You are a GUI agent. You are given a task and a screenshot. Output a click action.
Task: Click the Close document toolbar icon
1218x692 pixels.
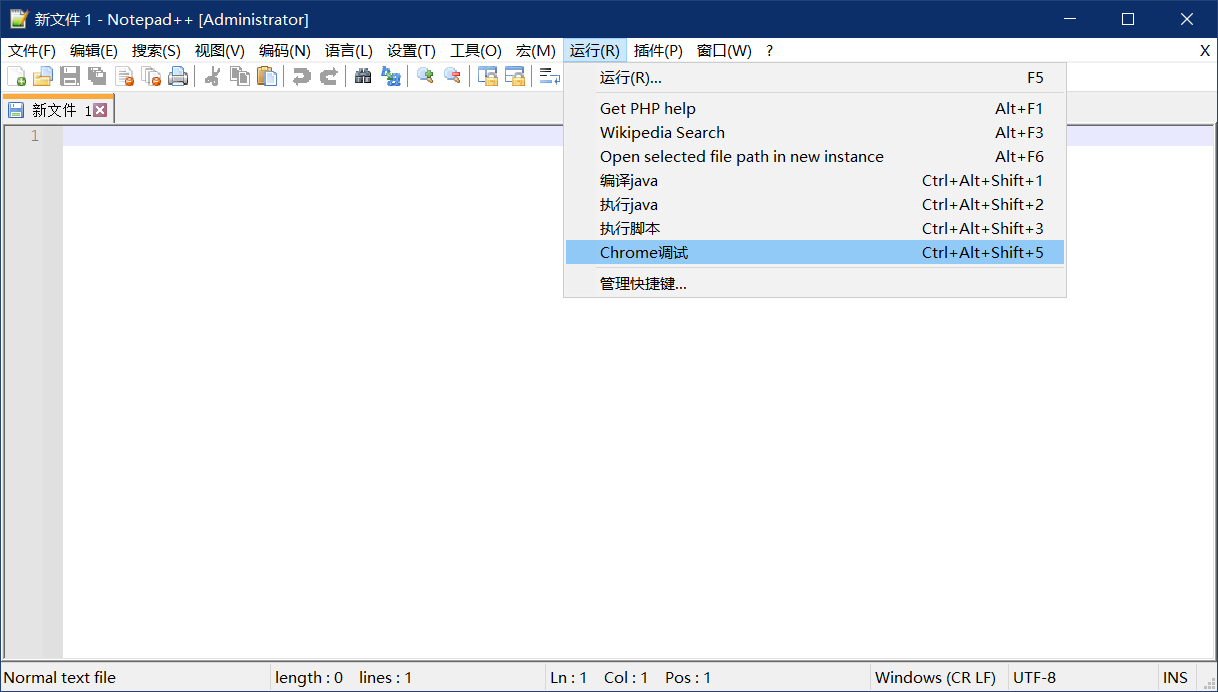pos(124,76)
